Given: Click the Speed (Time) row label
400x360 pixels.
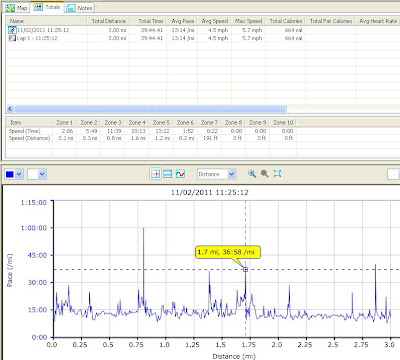Looking at the screenshot, I should (x=24, y=131).
